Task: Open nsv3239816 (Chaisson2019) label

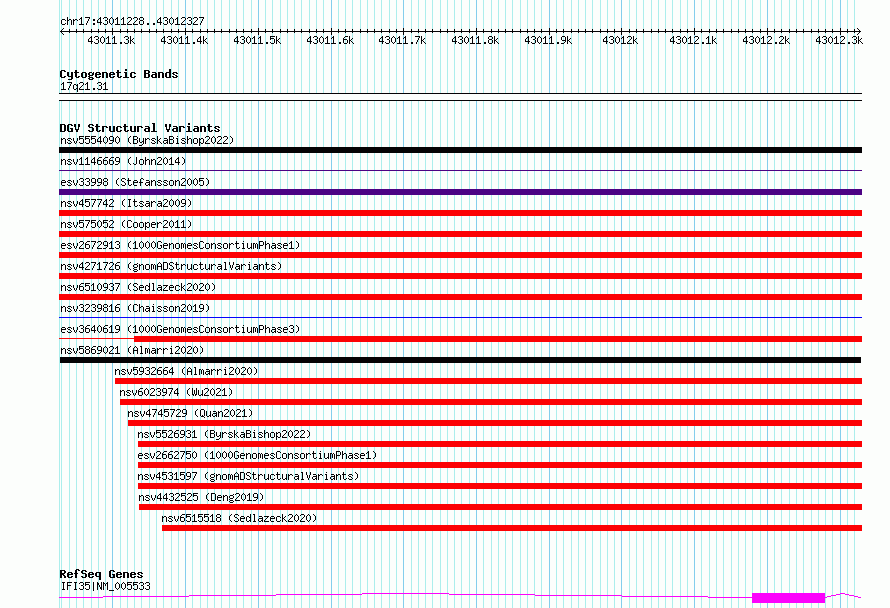Action: (x=135, y=308)
